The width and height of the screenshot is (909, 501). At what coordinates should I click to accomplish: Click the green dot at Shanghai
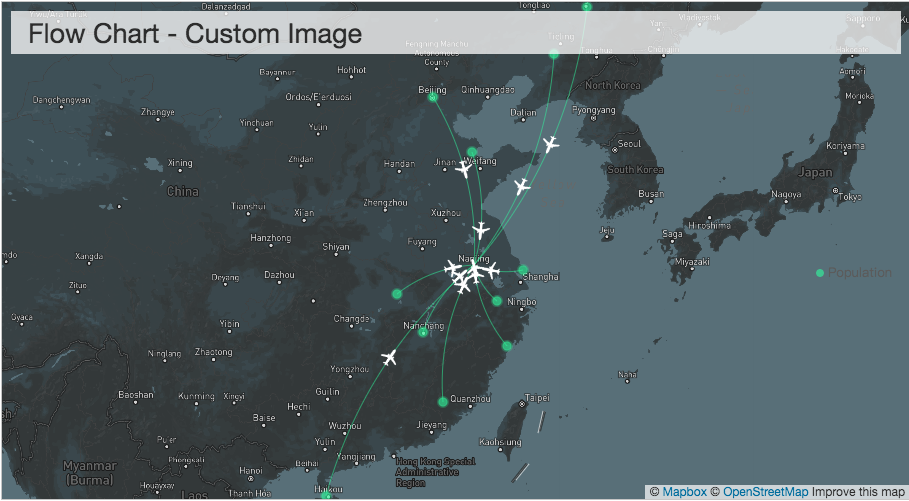(523, 269)
